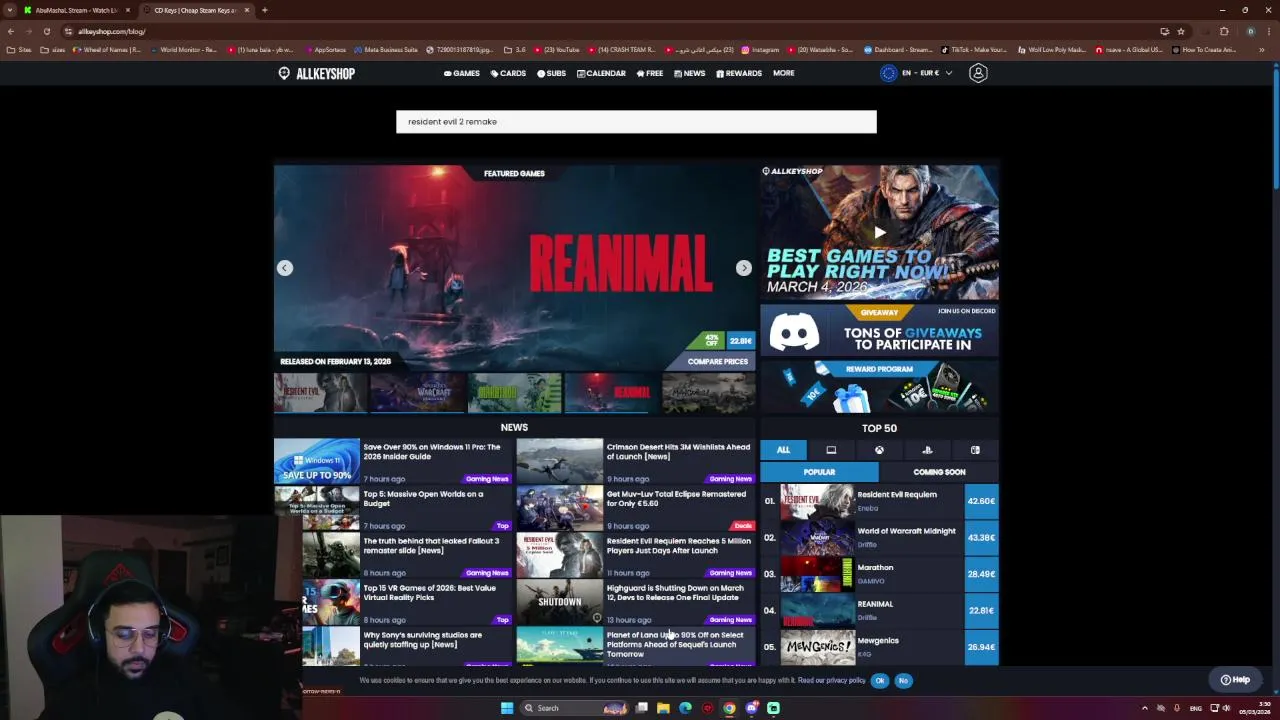
Task: Select World of Warcraft featured thumbnail
Action: click(418, 393)
